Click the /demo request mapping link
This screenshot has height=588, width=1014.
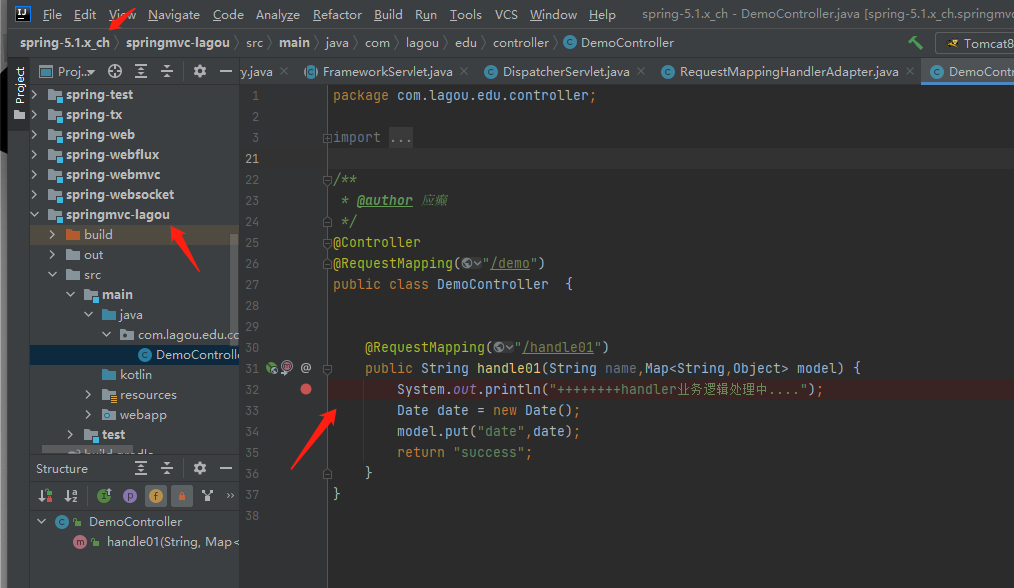511,262
